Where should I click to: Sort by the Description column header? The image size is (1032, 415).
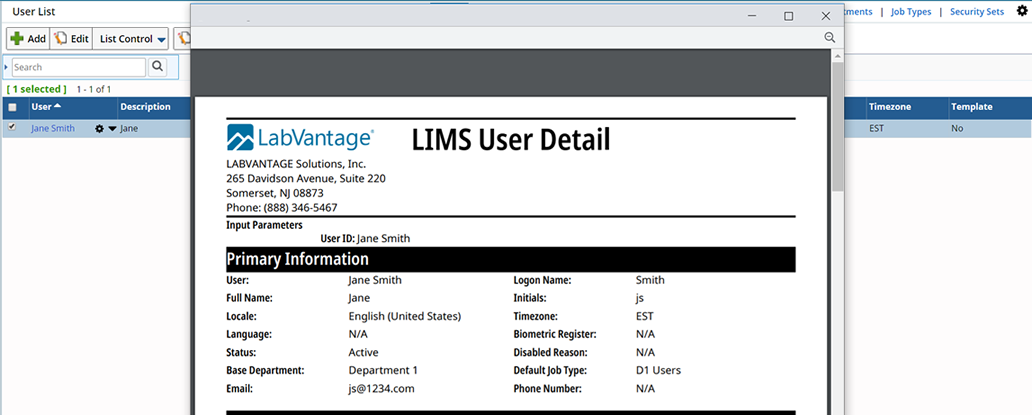(145, 107)
